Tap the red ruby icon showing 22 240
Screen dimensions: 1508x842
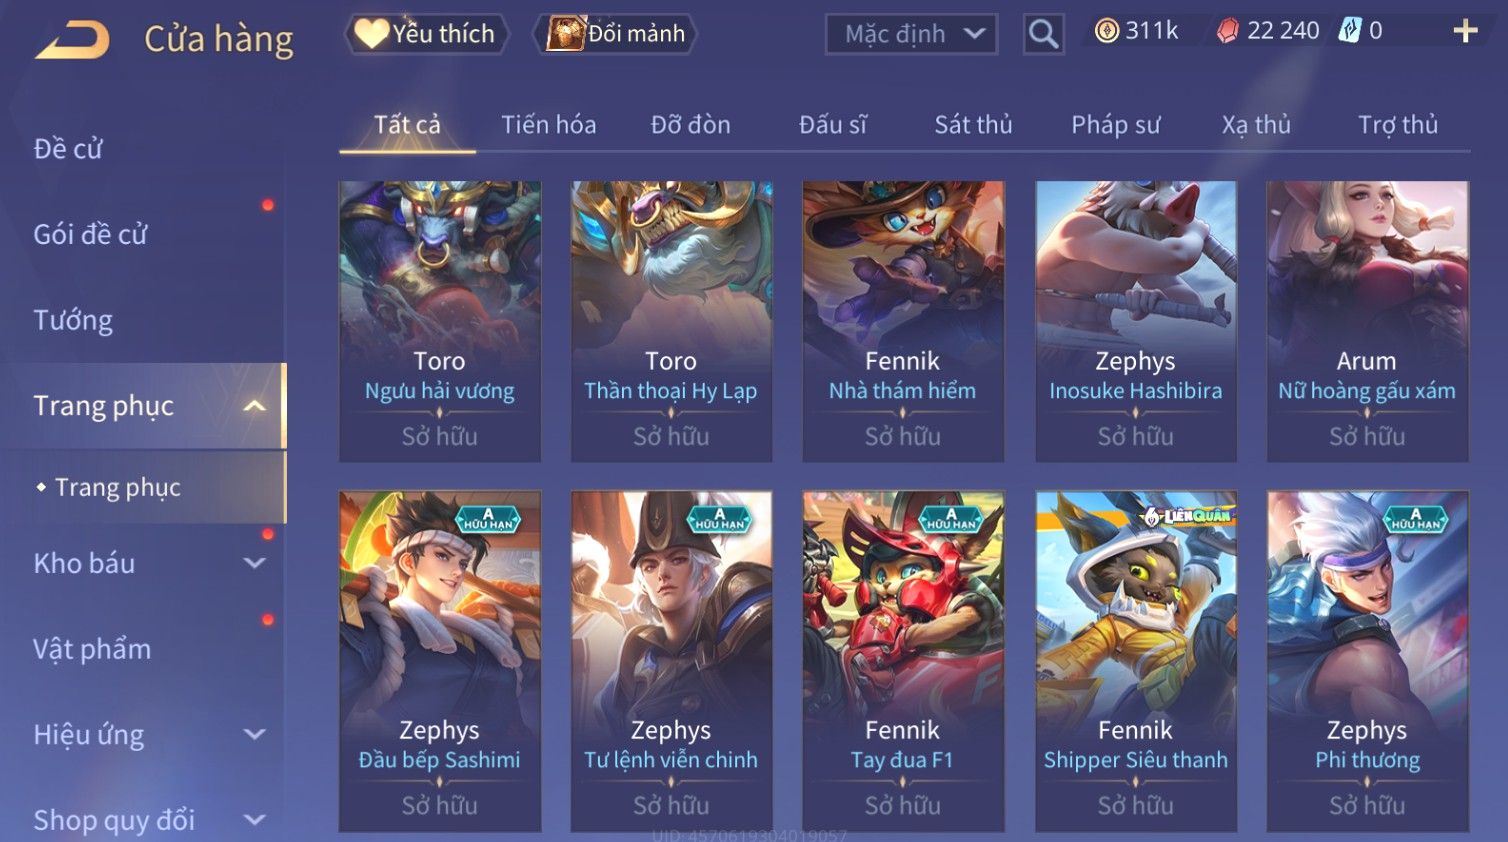tap(1227, 31)
